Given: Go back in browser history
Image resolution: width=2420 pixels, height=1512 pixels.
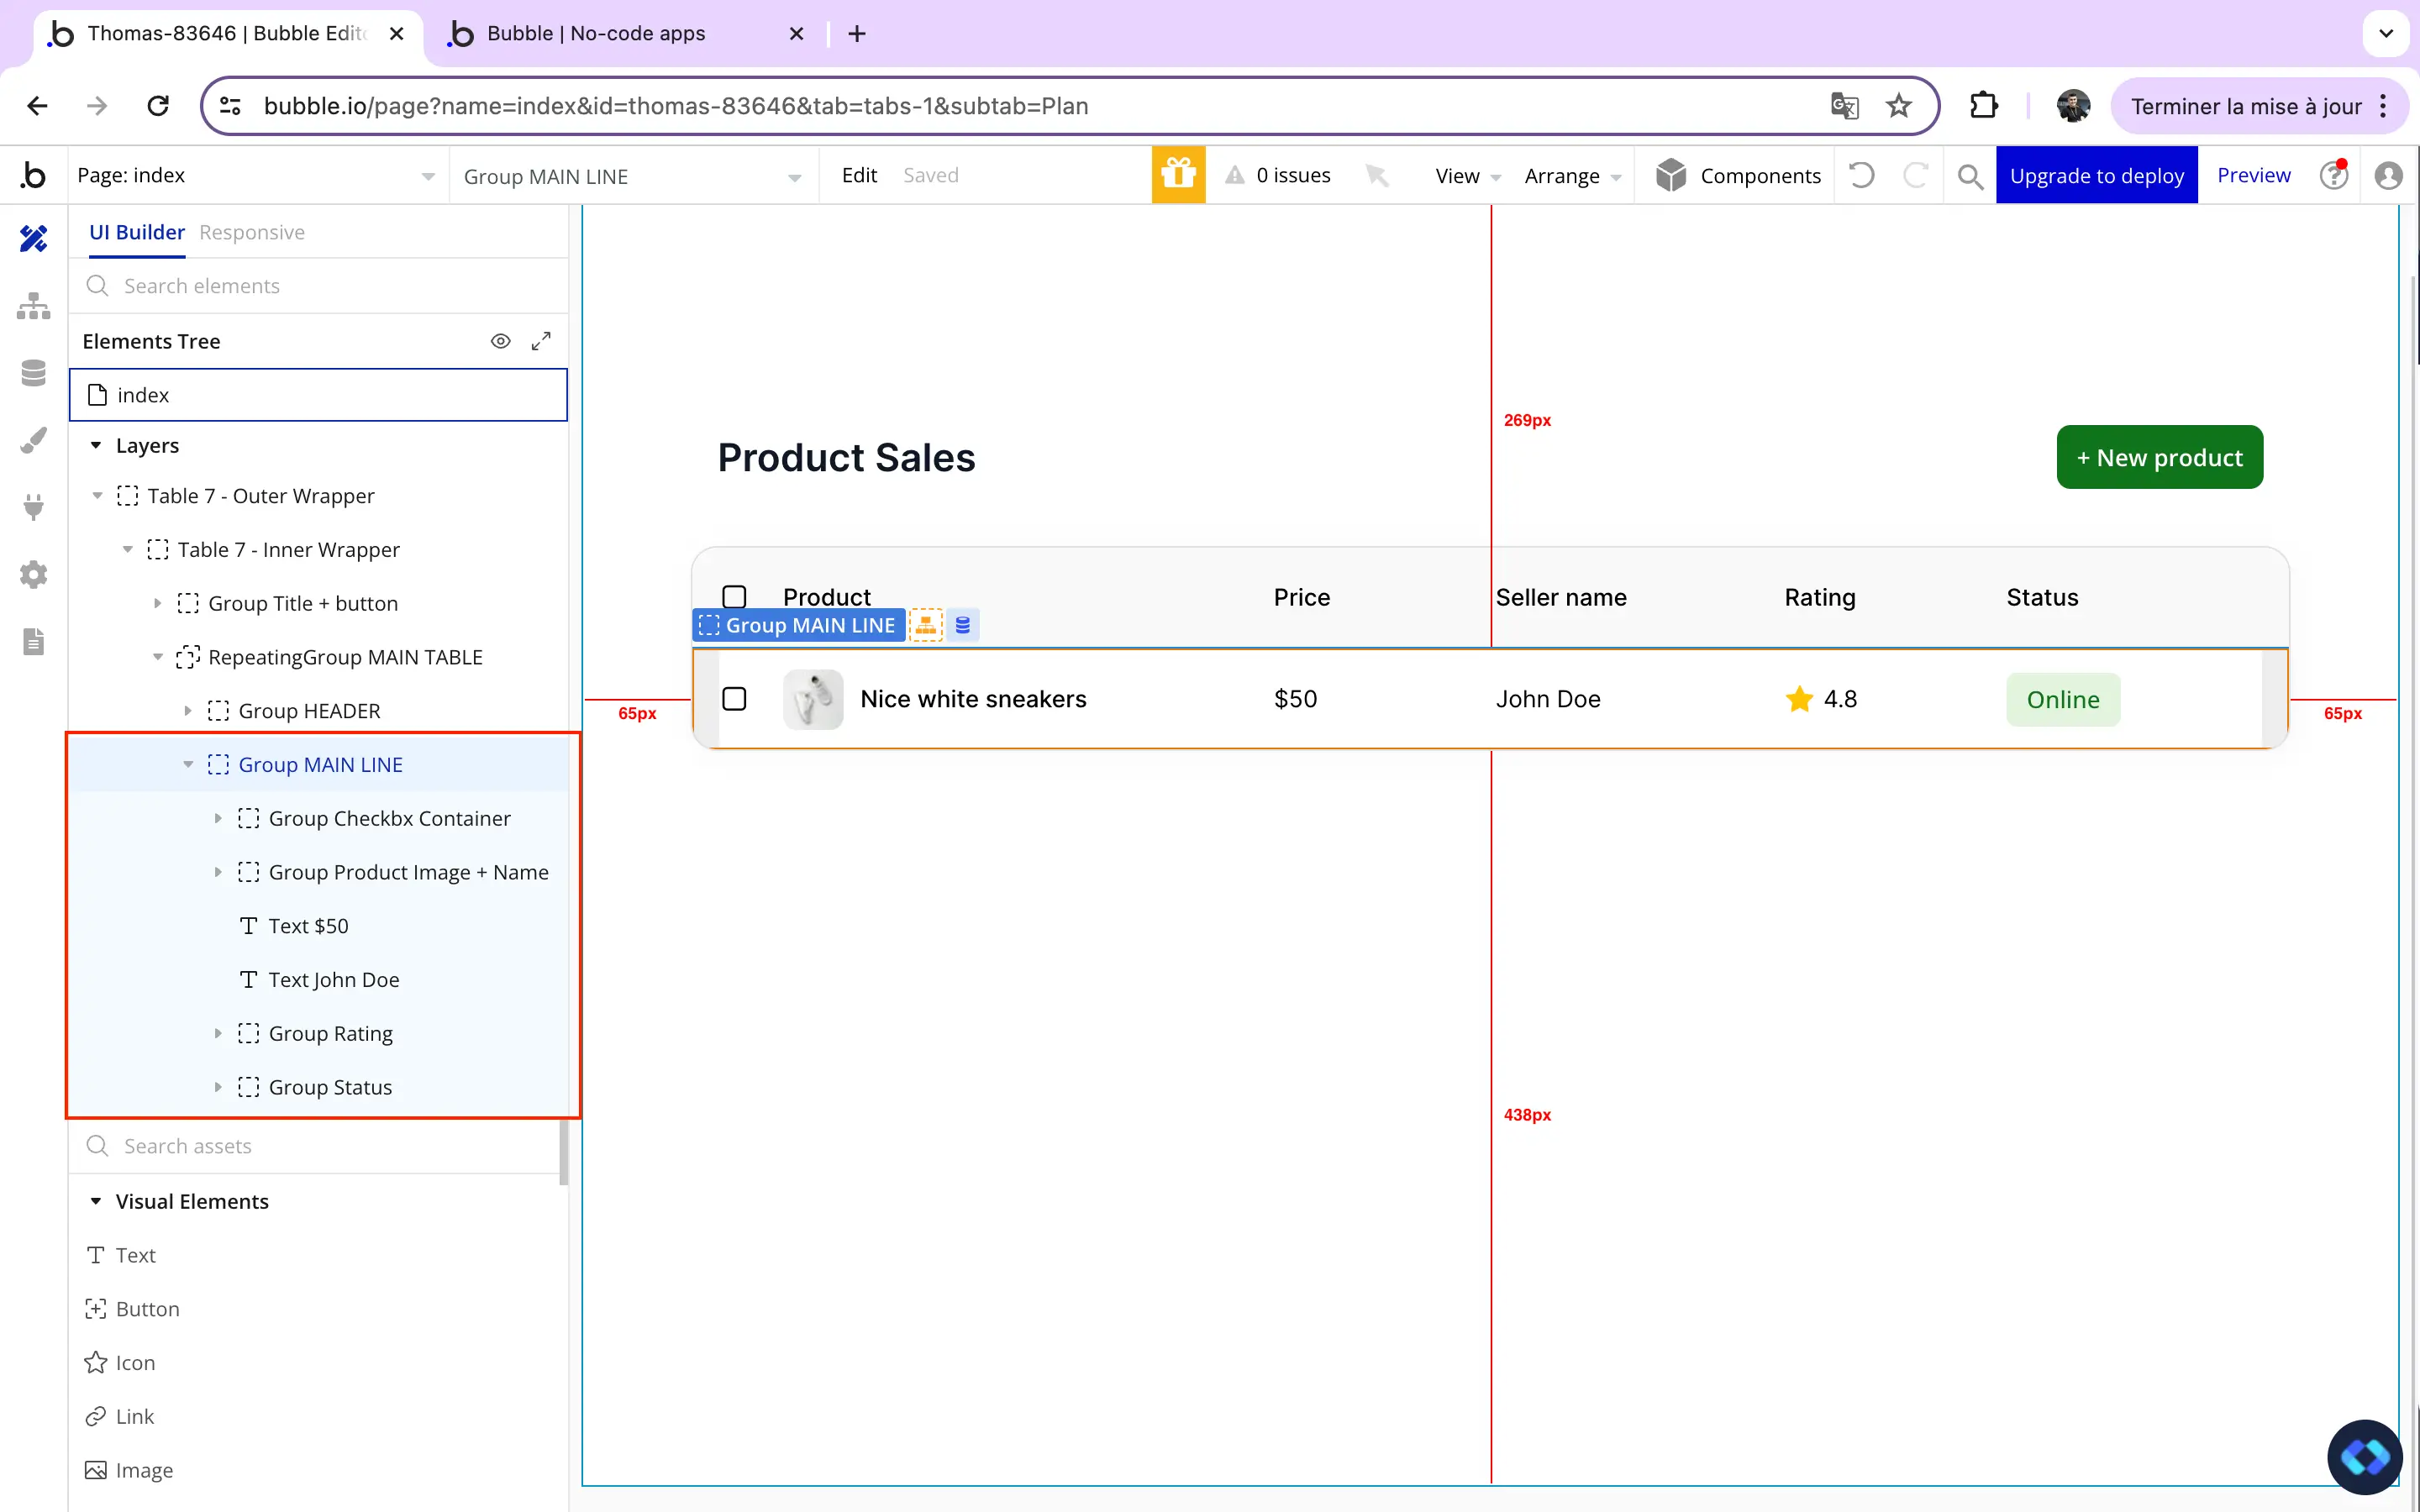Looking at the screenshot, I should click(x=37, y=106).
